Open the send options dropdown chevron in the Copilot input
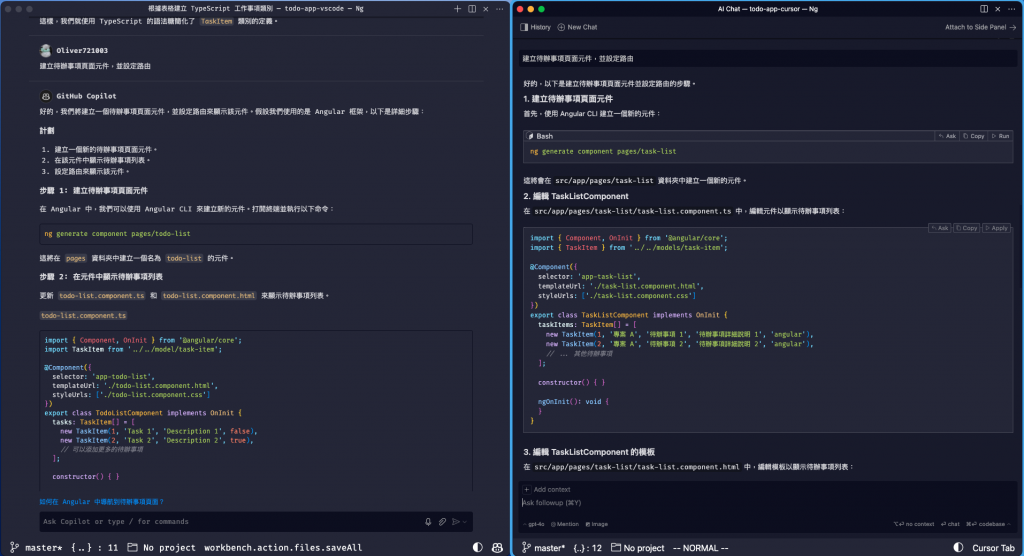Image resolution: width=1024 pixels, height=556 pixels. (x=465, y=521)
